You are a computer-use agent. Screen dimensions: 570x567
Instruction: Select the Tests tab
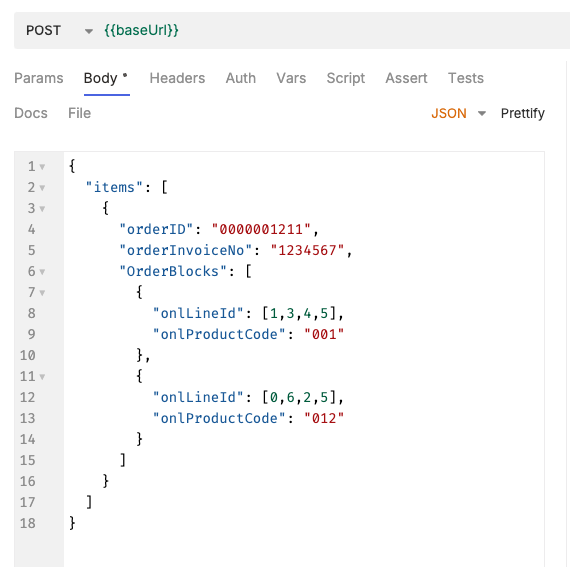tap(466, 78)
